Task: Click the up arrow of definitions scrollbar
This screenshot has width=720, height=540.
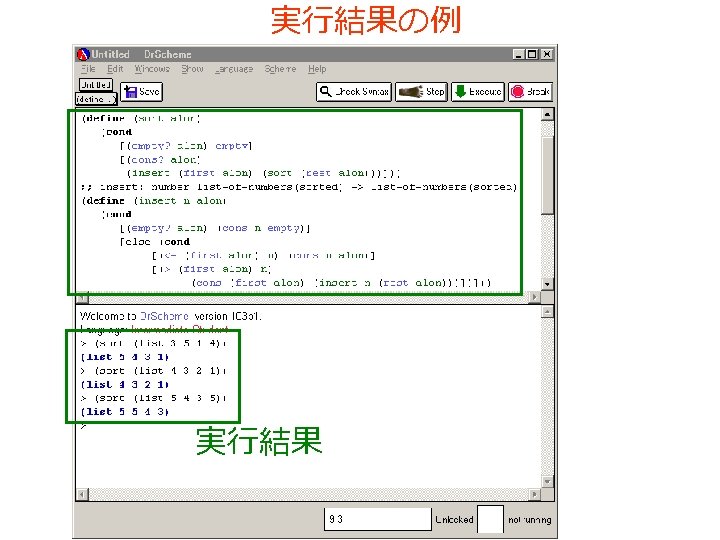Action: (547, 114)
